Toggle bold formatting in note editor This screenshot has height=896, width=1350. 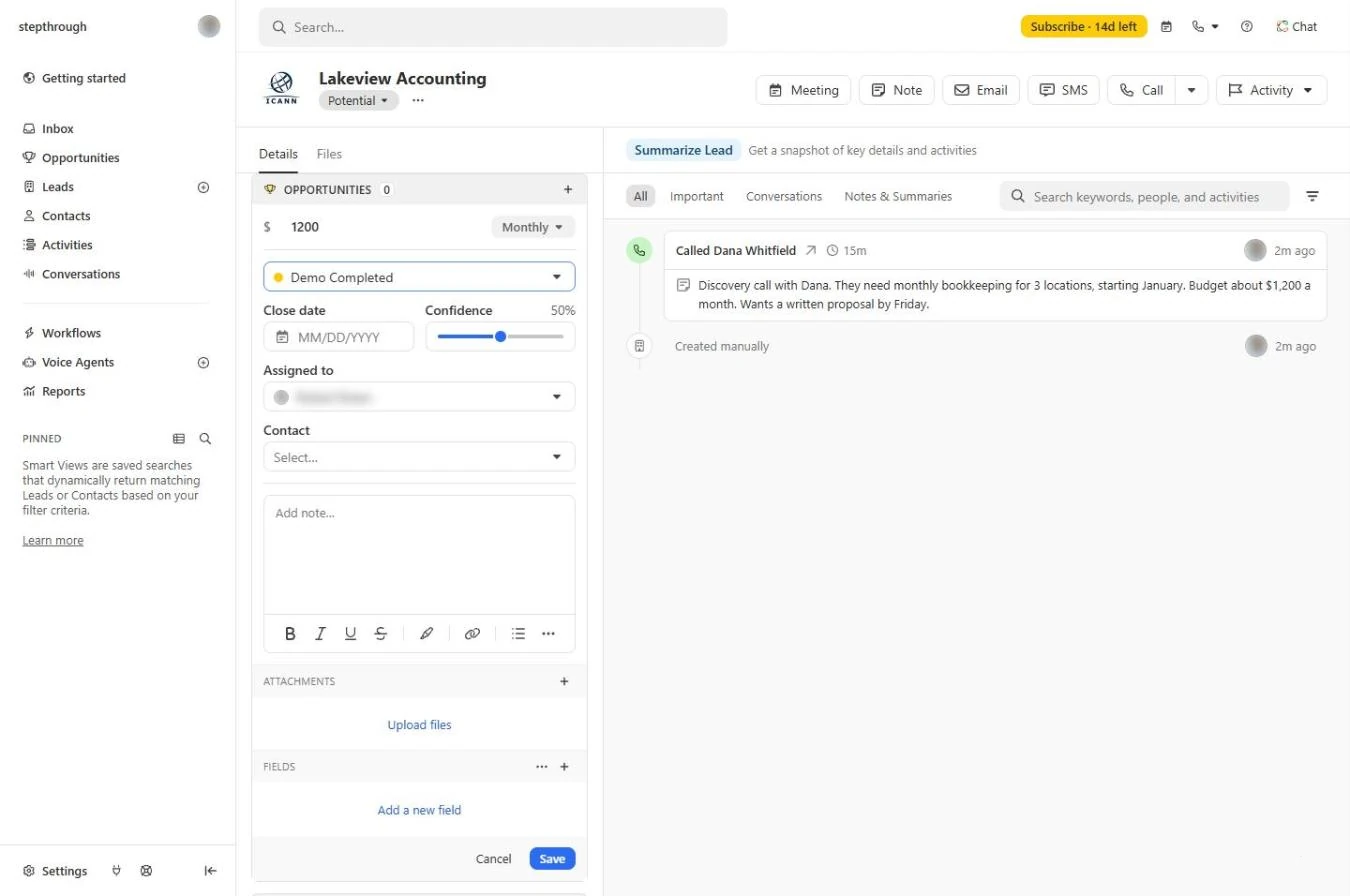(290, 633)
